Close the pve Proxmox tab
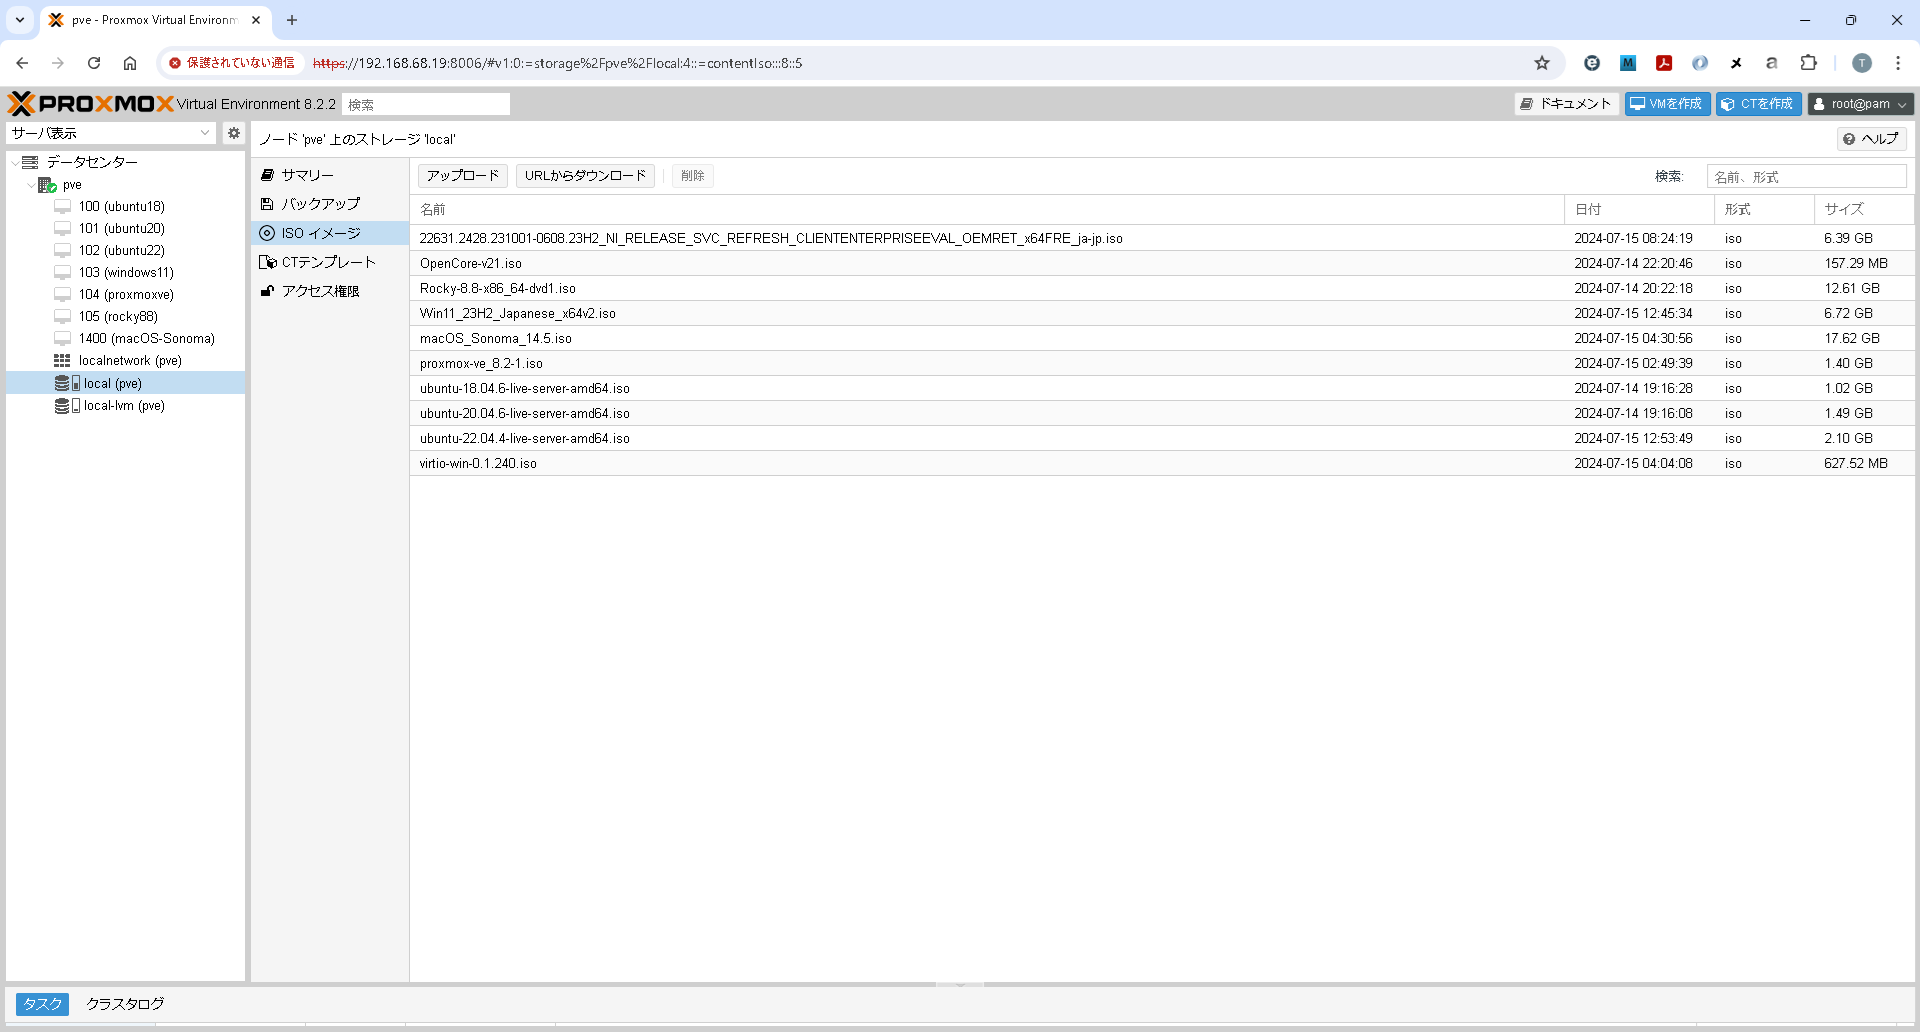This screenshot has height=1032, width=1920. pos(256,20)
